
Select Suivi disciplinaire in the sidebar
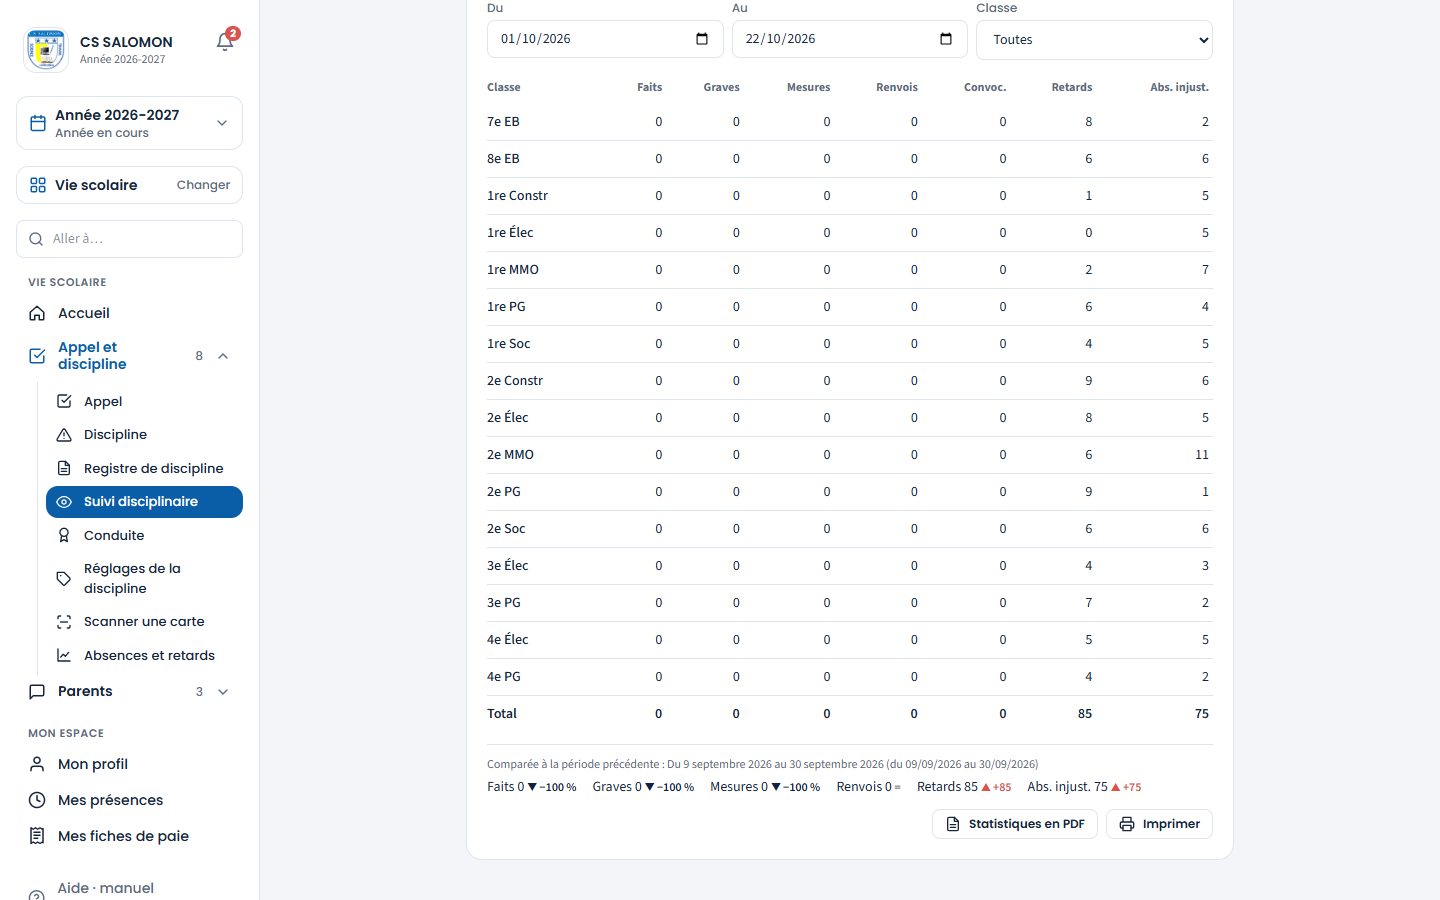pos(144,502)
